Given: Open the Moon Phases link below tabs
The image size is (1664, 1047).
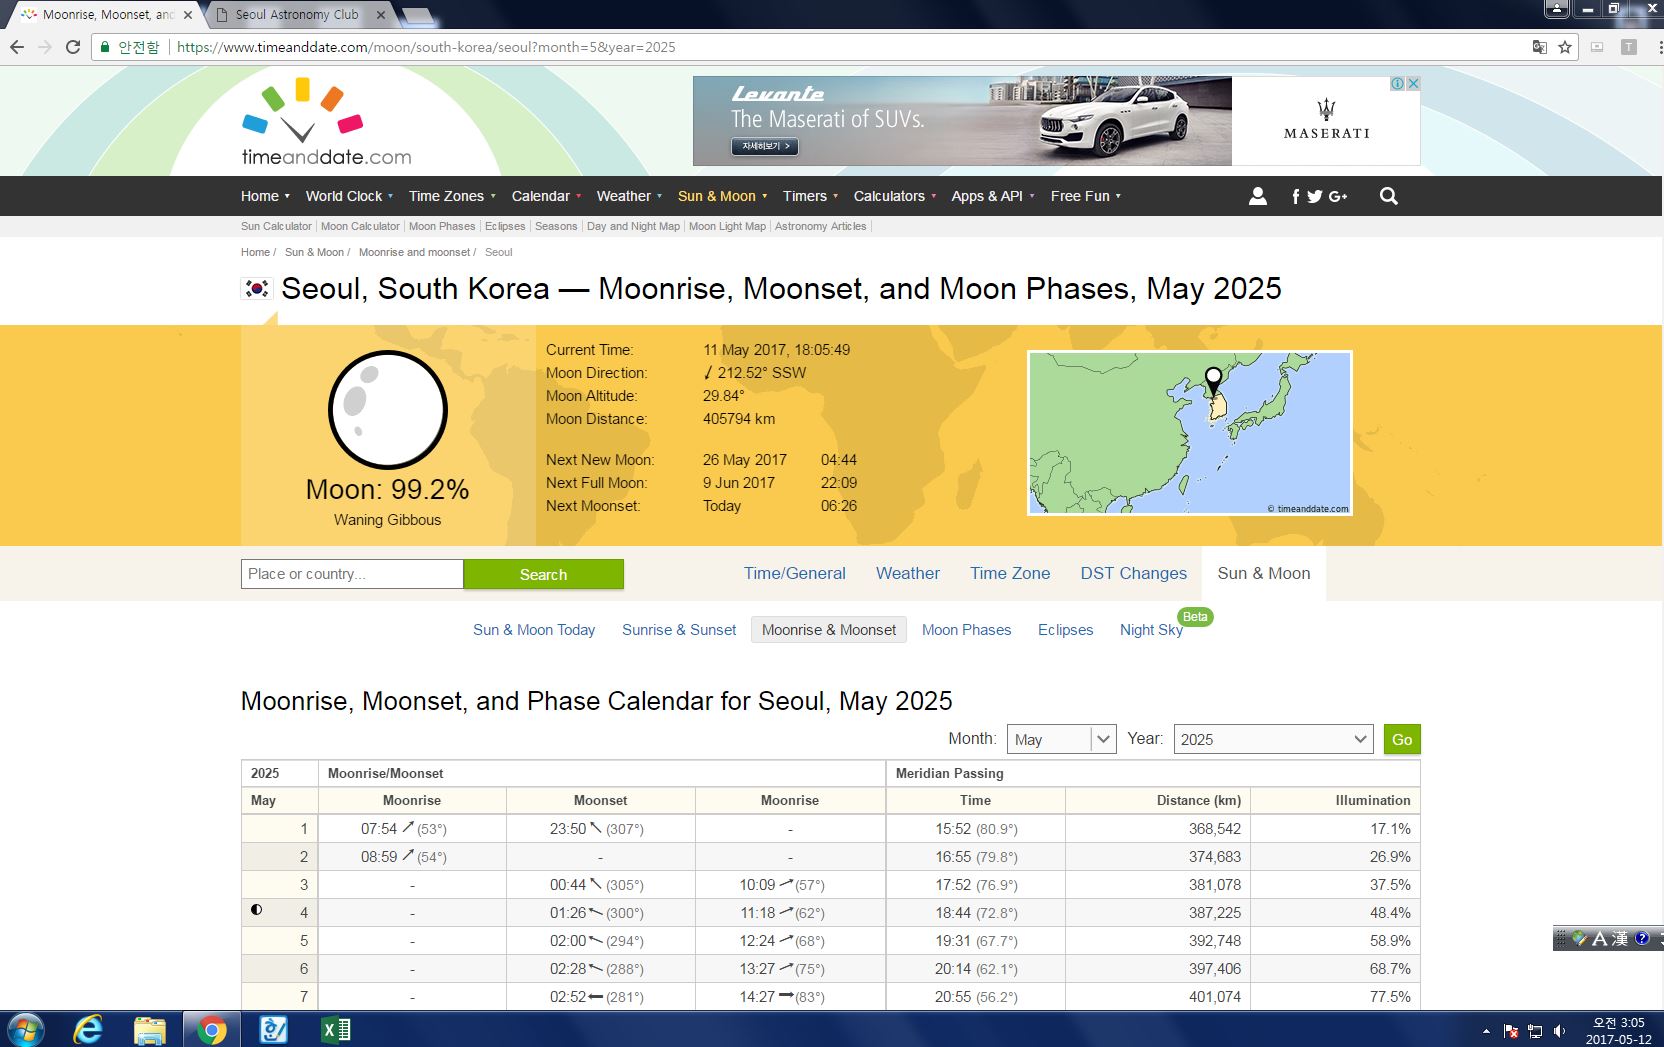Looking at the screenshot, I should 966,630.
